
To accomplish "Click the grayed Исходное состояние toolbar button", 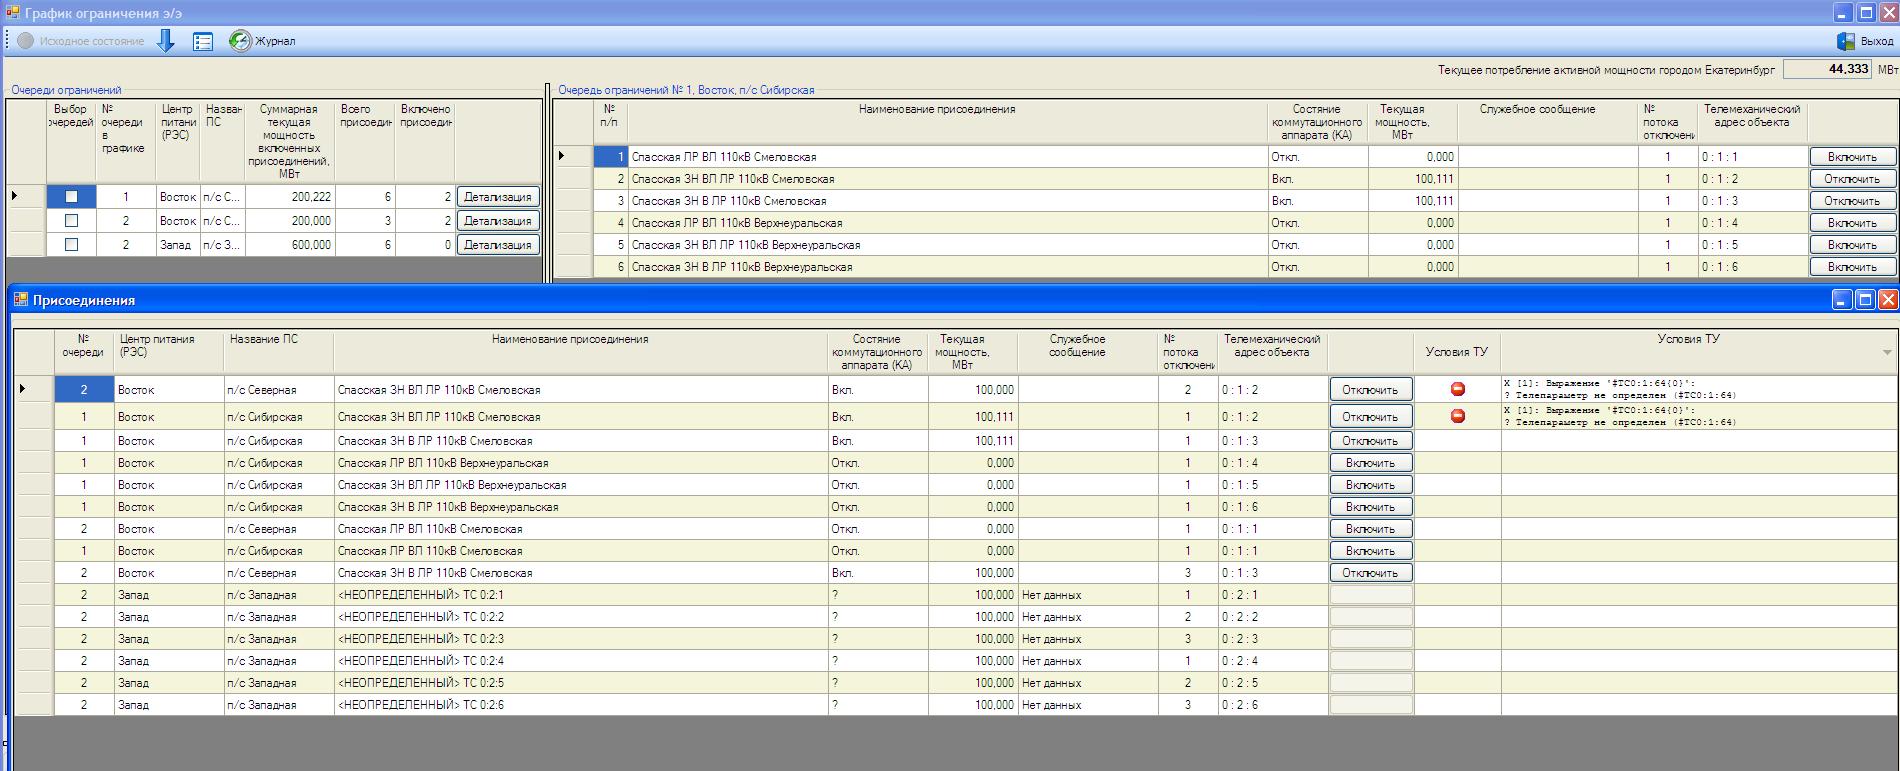I will click(81, 41).
